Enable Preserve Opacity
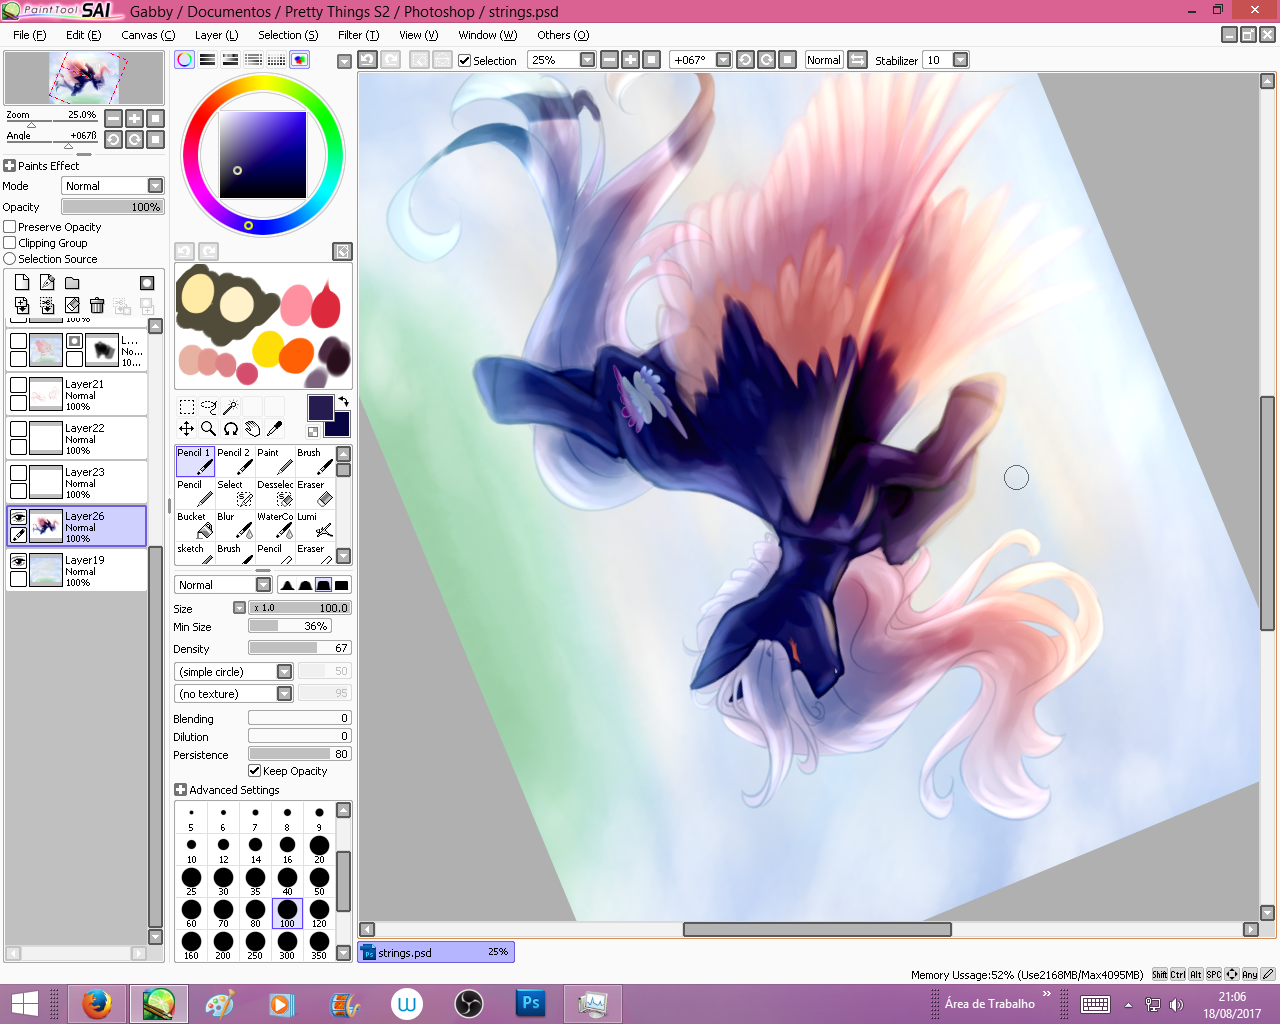Image resolution: width=1280 pixels, height=1024 pixels. (x=10, y=227)
